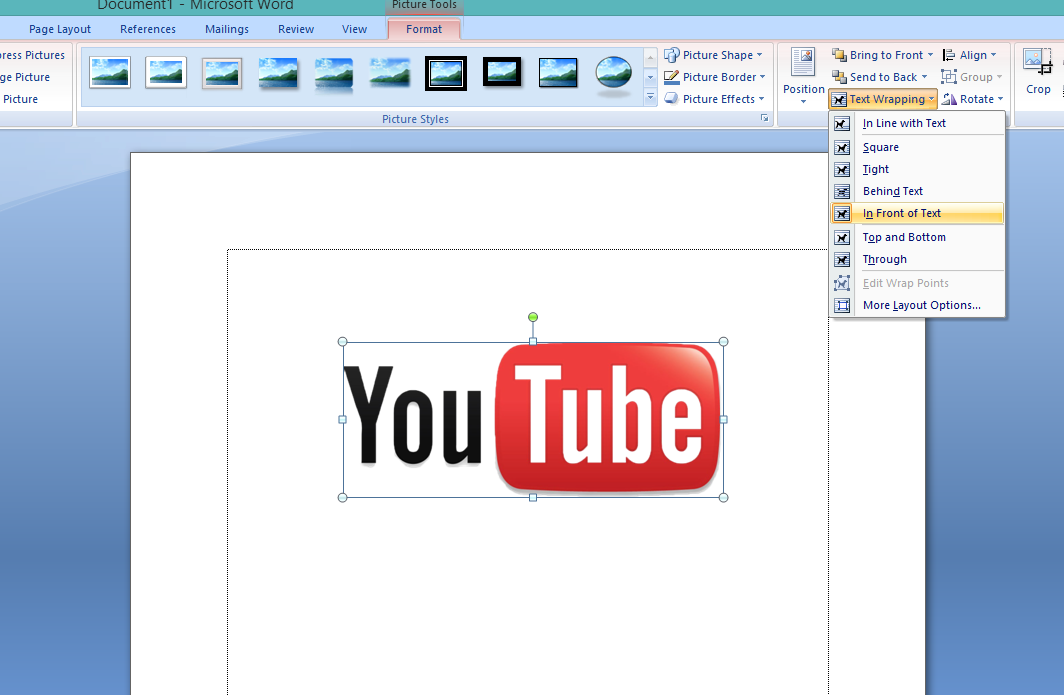Screen dimensions: 1064x695
Task: Click the Change Picture button
Action: pyautogui.click(x=25, y=77)
